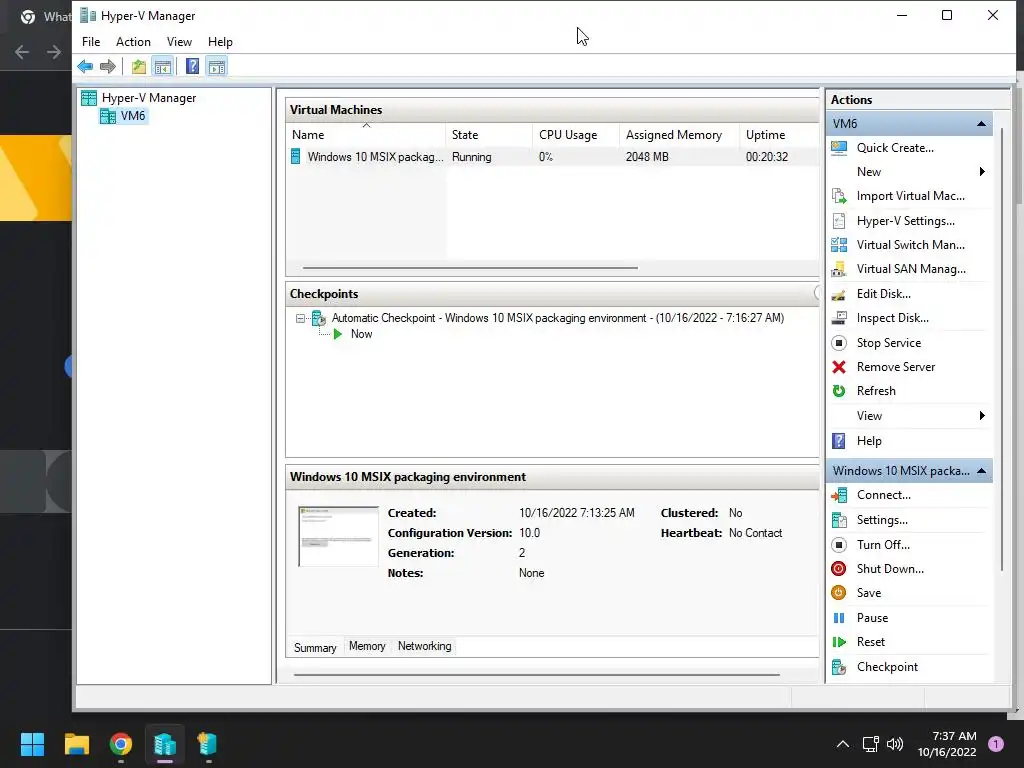Open the View menu in menu bar

[179, 42]
